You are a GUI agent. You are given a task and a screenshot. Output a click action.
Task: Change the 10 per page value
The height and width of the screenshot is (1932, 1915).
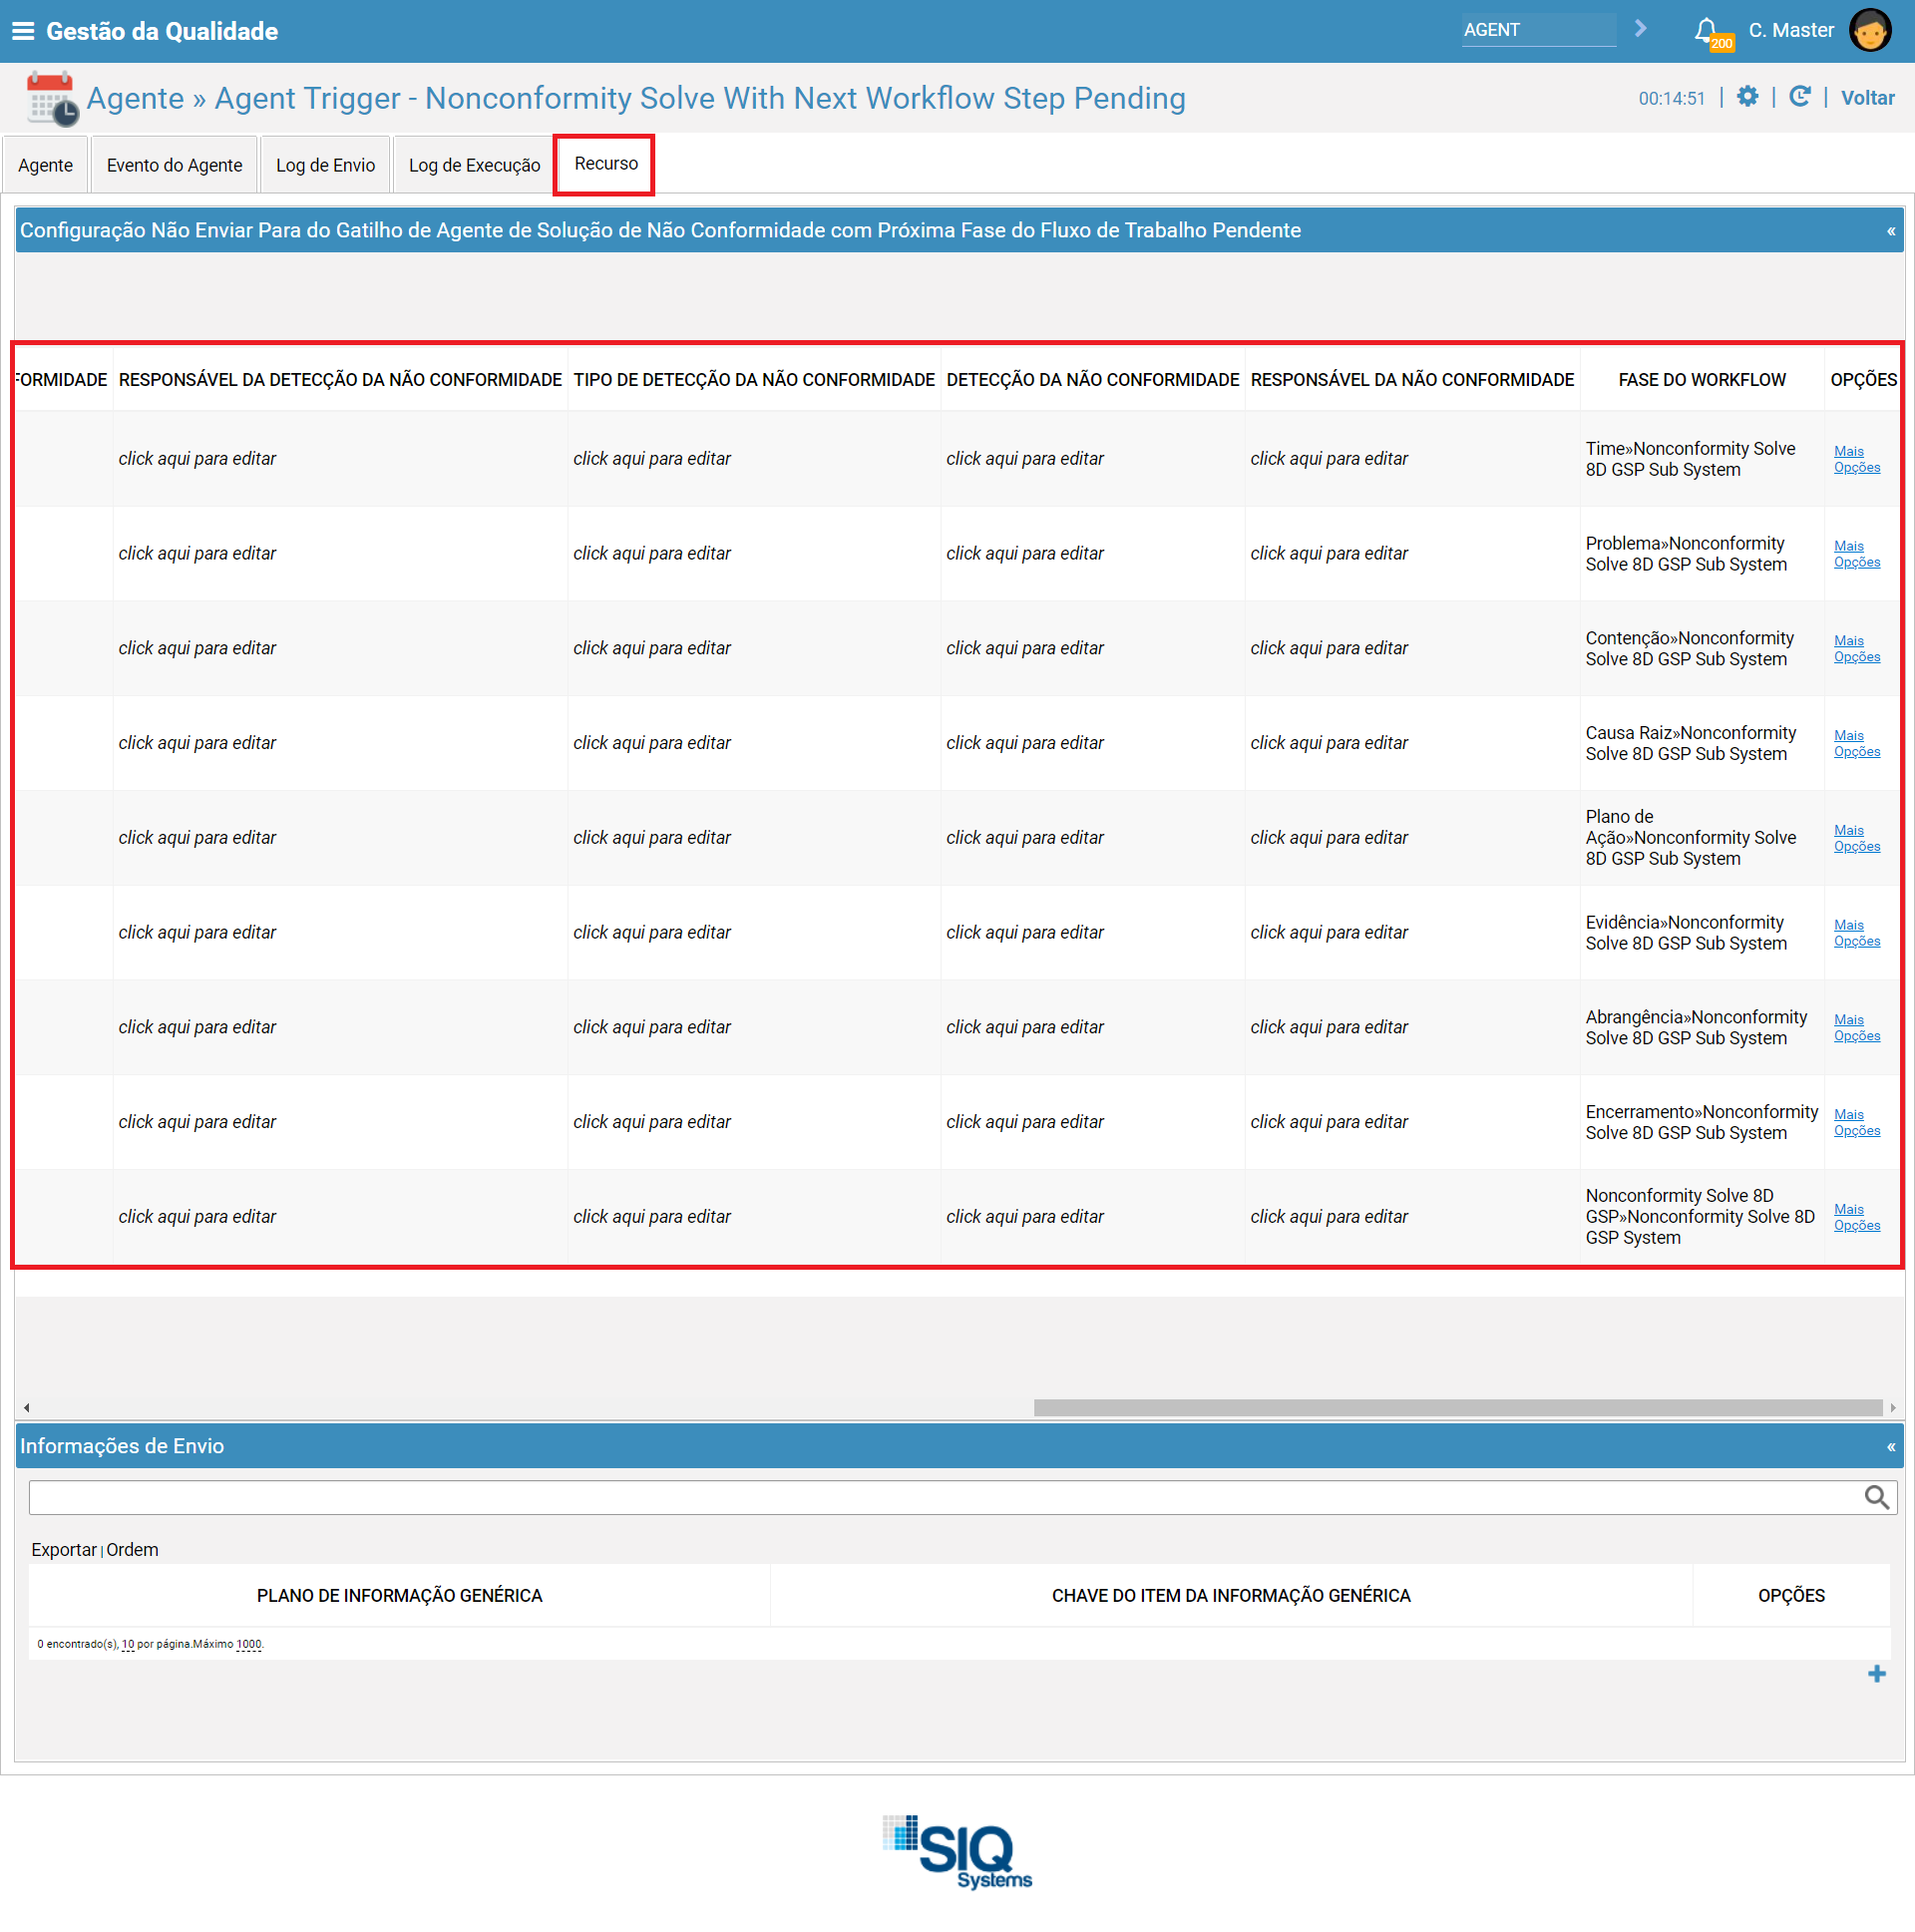(x=128, y=1644)
